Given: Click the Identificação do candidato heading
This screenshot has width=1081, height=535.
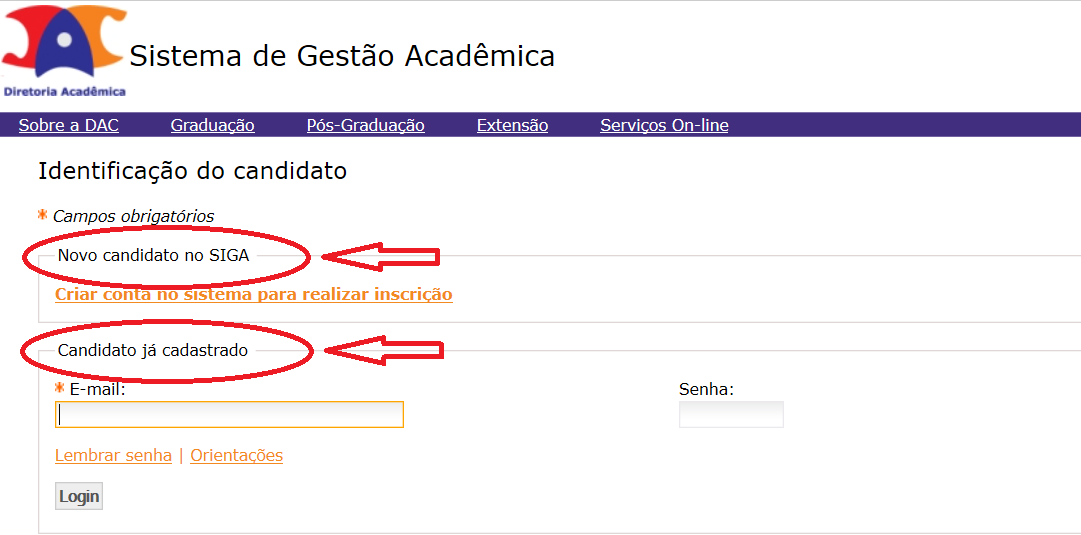Looking at the screenshot, I should pyautogui.click(x=192, y=171).
